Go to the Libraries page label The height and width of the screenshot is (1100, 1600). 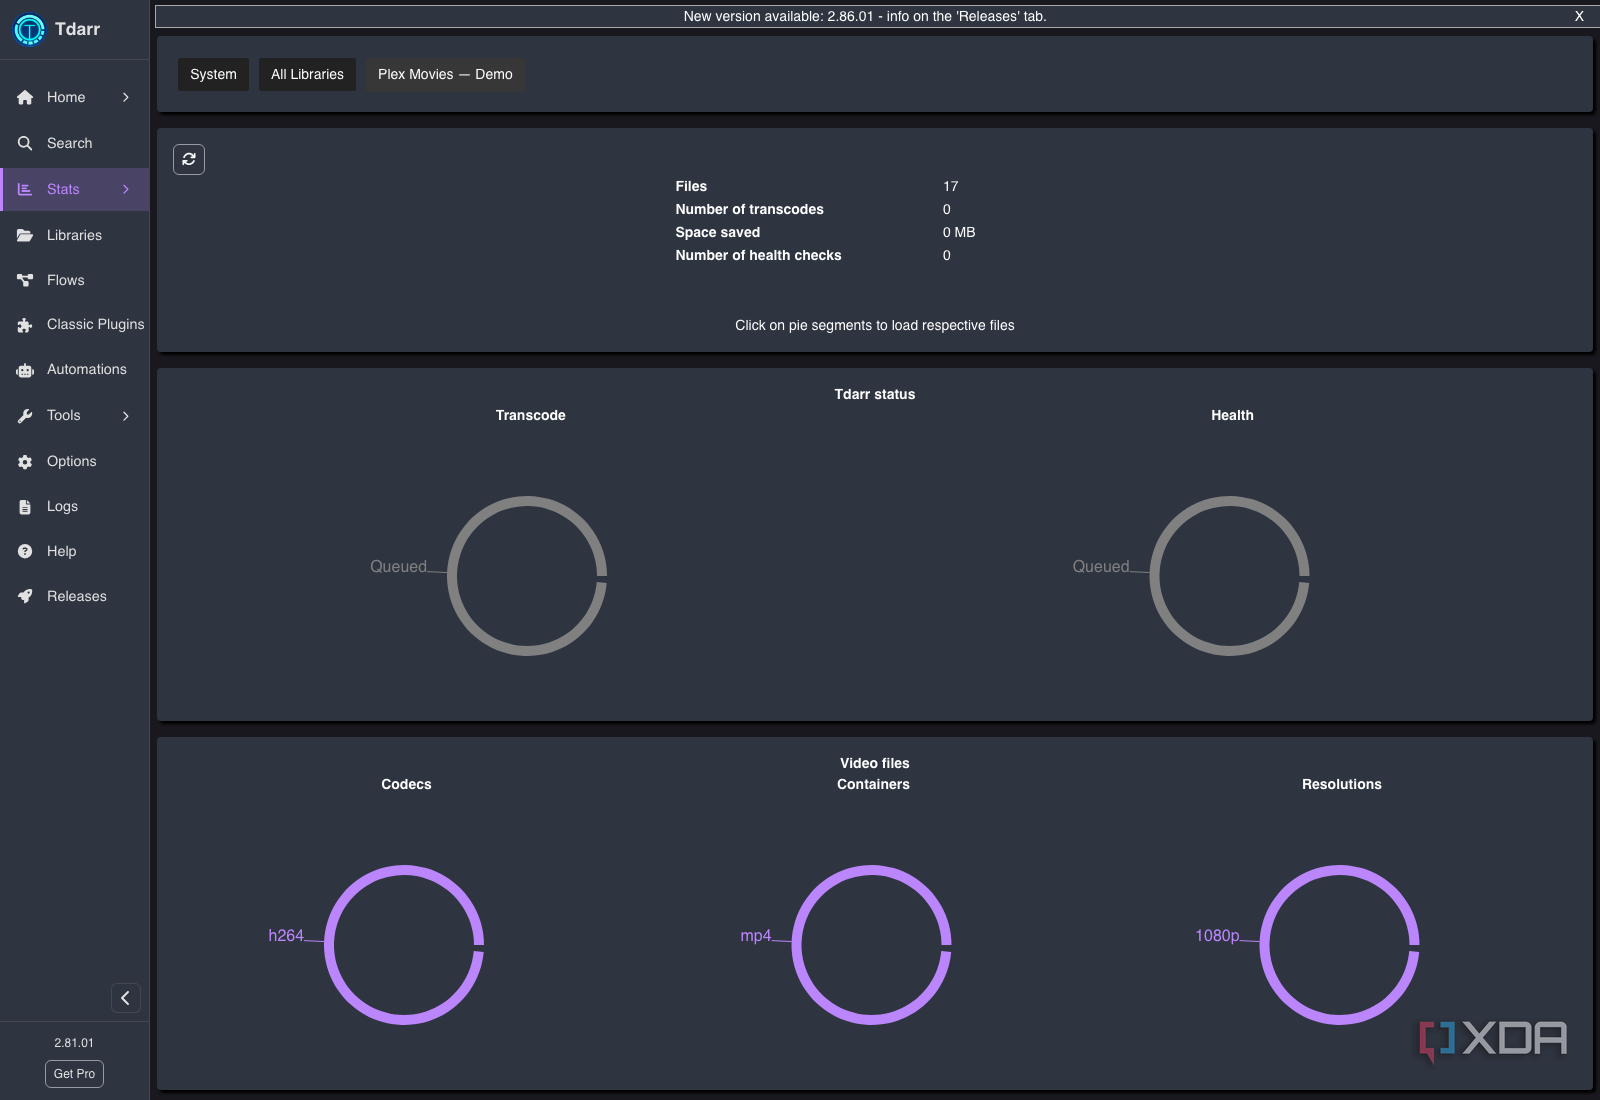coord(74,236)
